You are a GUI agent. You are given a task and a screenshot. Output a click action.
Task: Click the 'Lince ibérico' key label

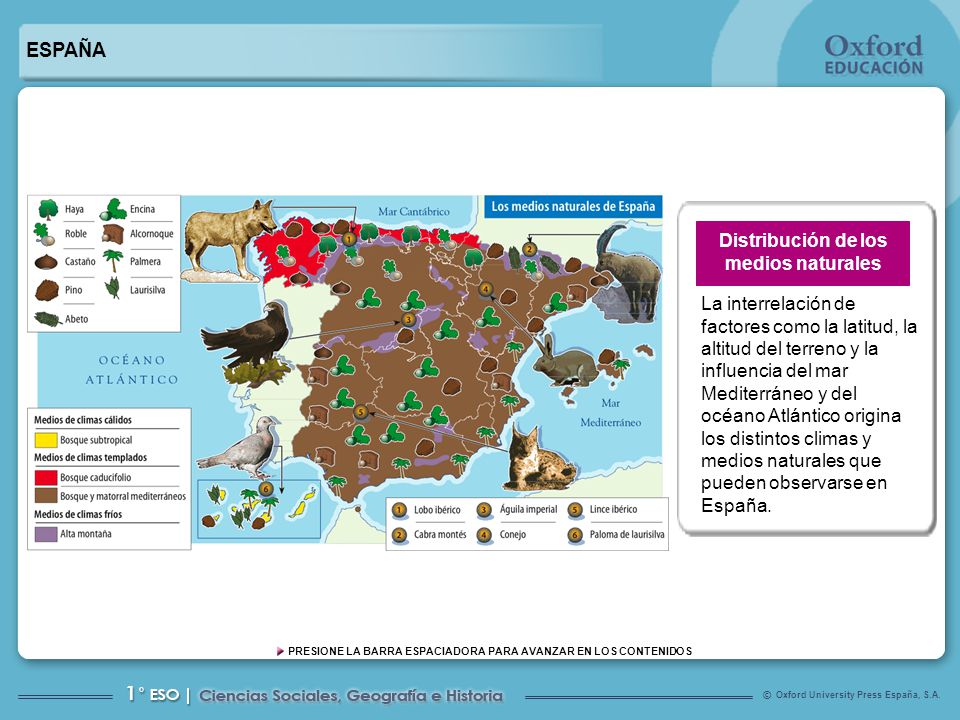(x=613, y=509)
